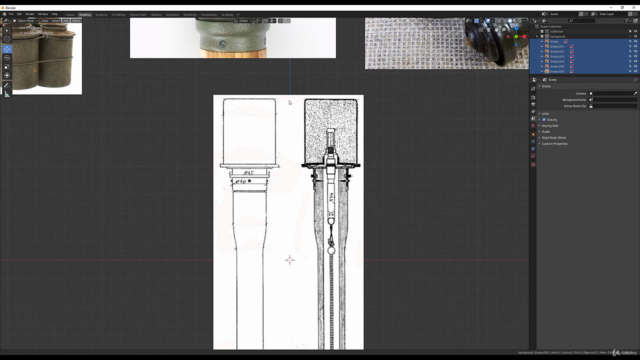Select the Empty.006 outliner row
640x360 pixels.
coord(584,71)
